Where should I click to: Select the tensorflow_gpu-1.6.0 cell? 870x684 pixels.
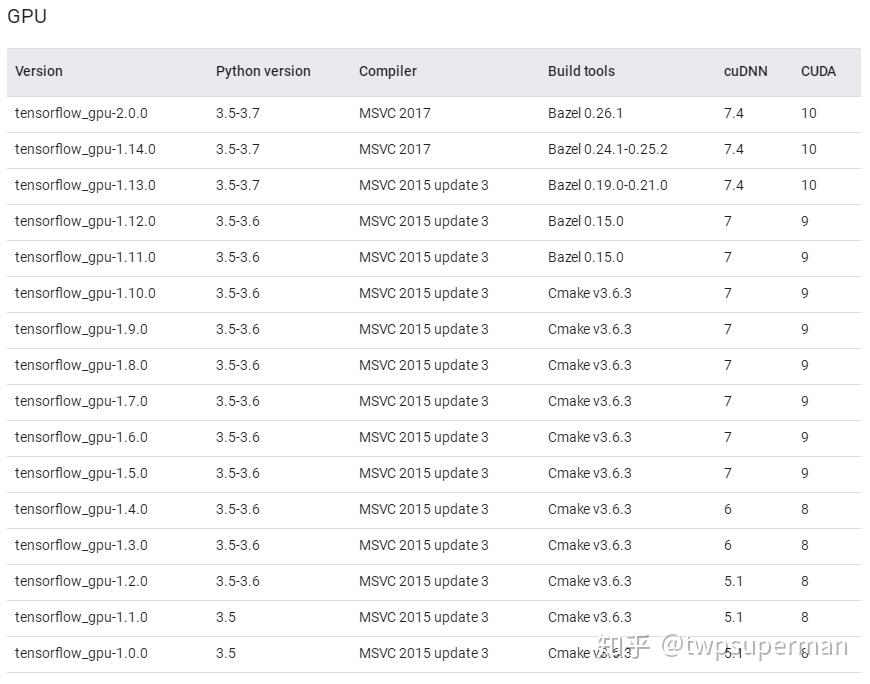[81, 438]
